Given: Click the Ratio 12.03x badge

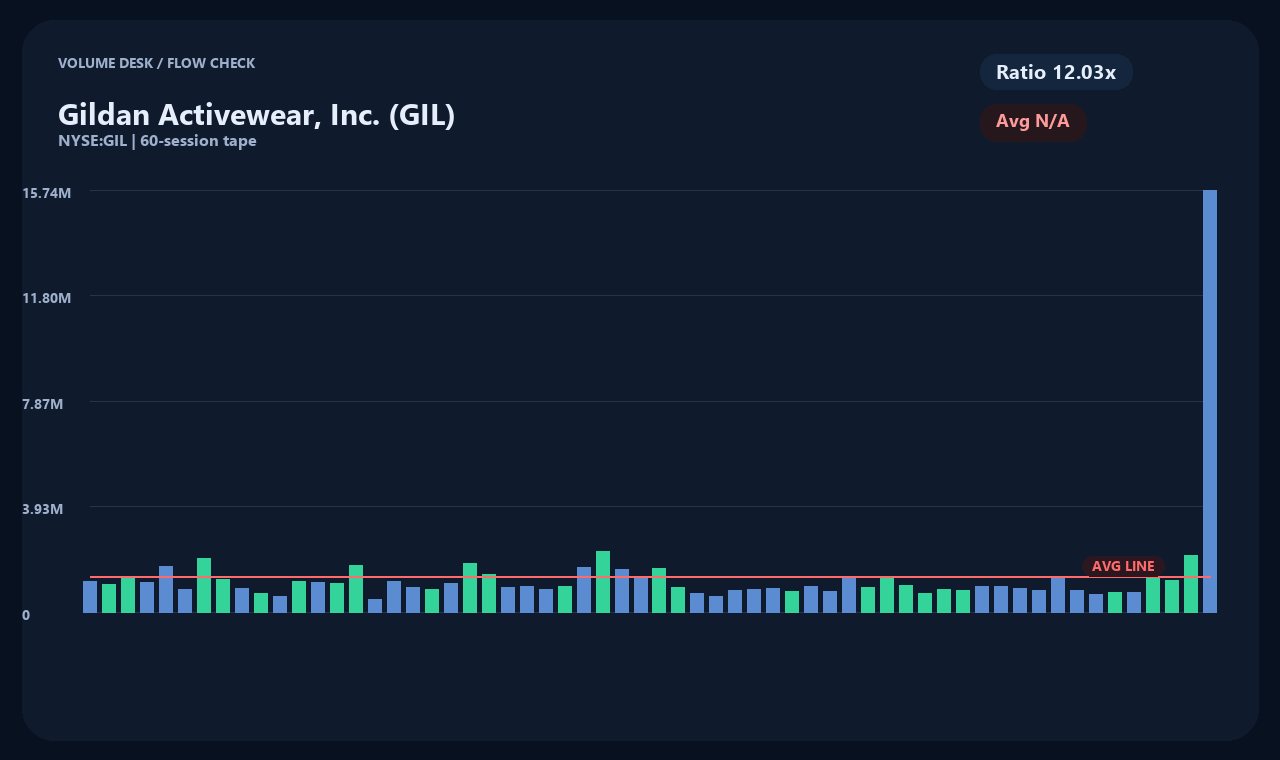Looking at the screenshot, I should tap(1056, 72).
